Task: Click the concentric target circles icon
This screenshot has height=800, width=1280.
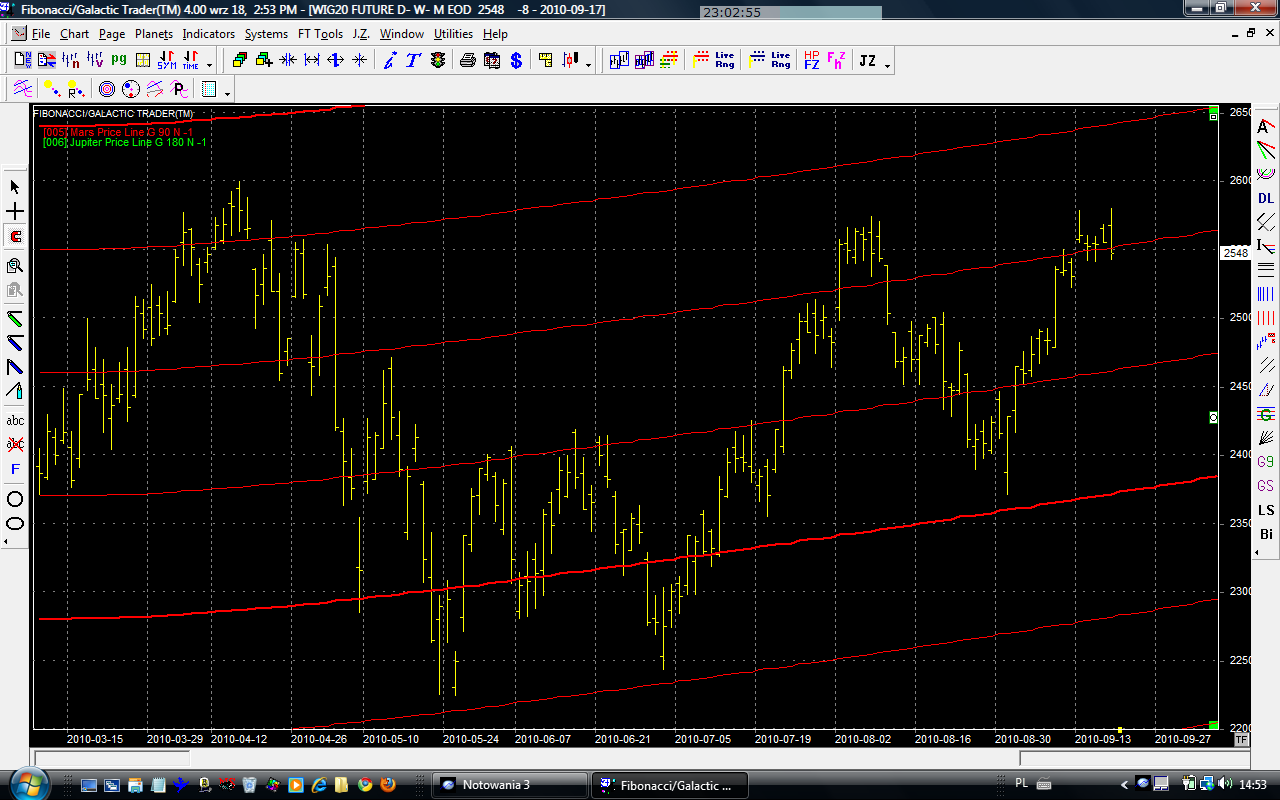Action: click(x=107, y=89)
